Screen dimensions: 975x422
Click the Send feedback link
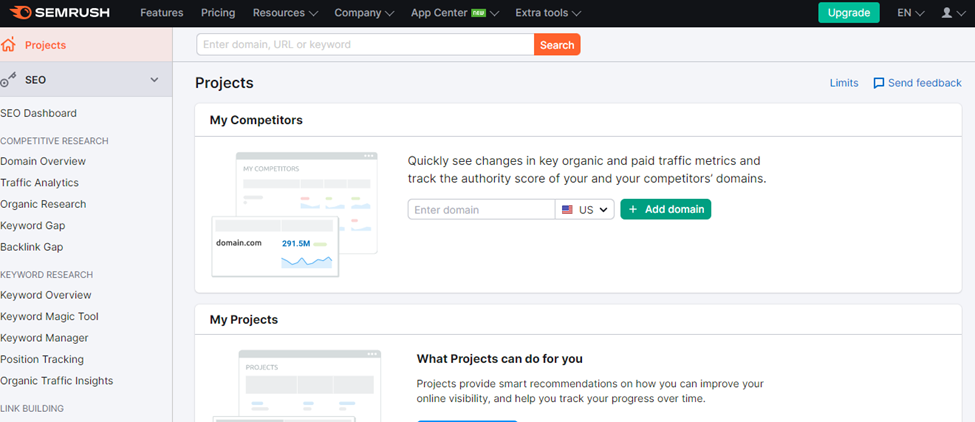click(925, 83)
